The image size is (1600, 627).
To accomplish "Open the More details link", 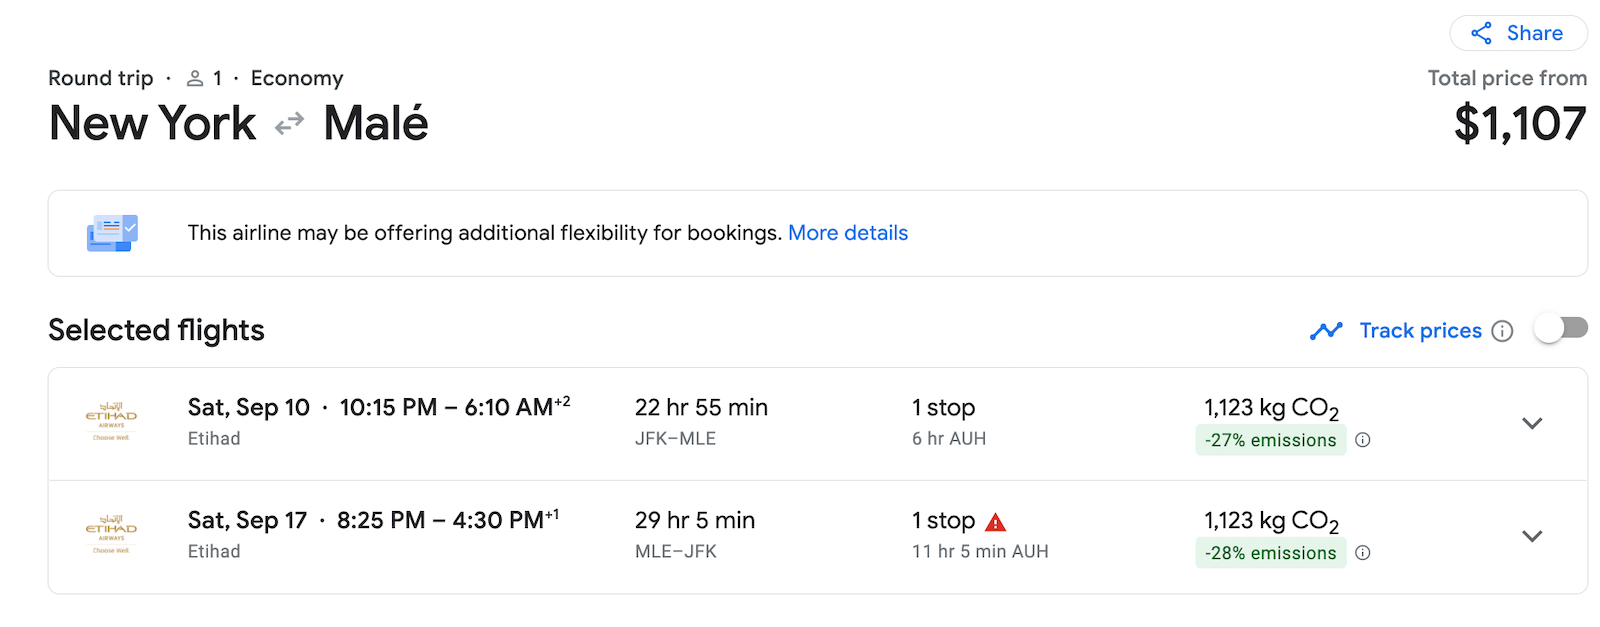I will point(848,232).
